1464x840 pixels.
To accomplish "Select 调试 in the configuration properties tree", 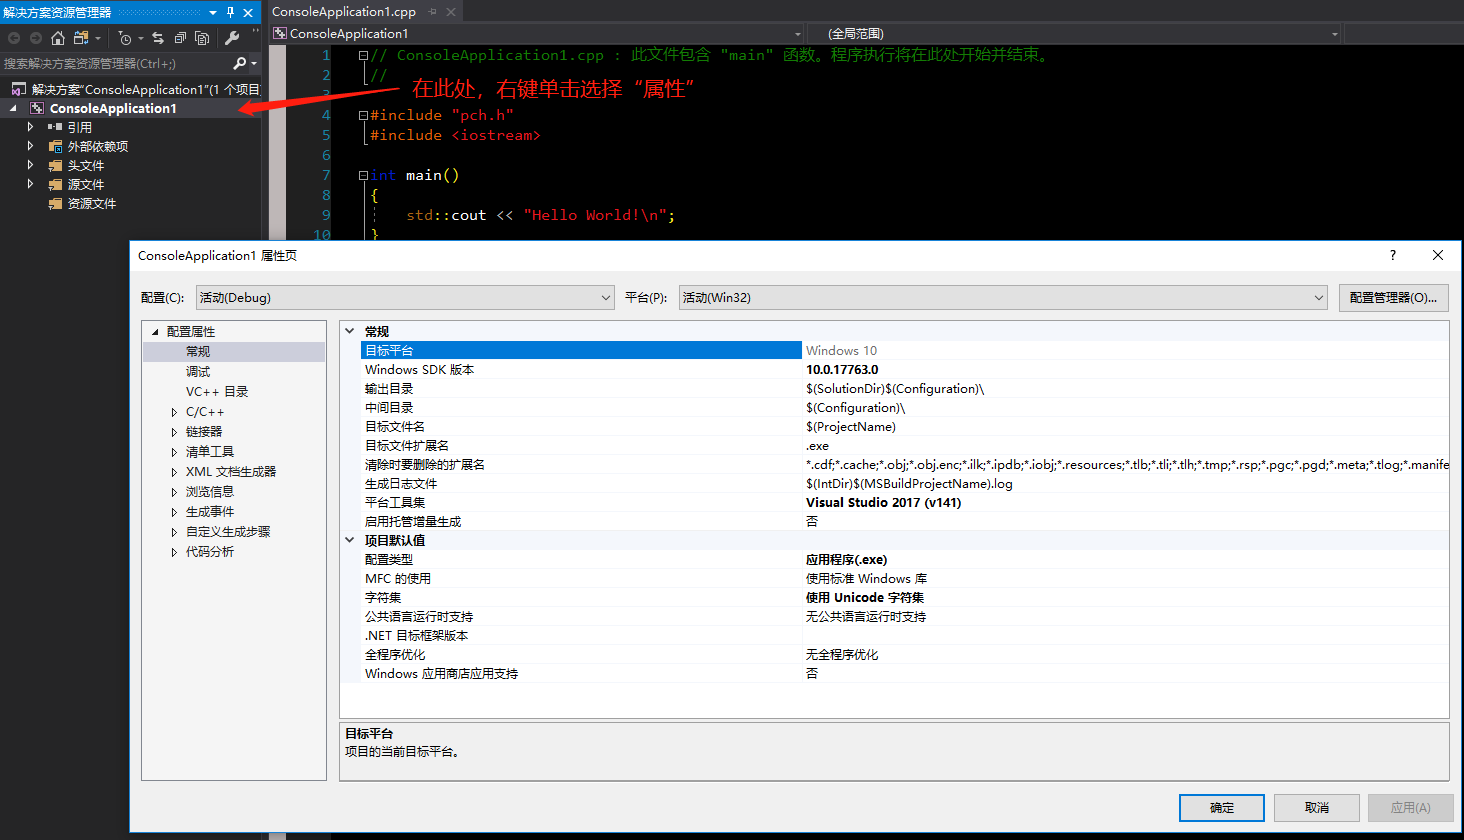I will pos(198,371).
